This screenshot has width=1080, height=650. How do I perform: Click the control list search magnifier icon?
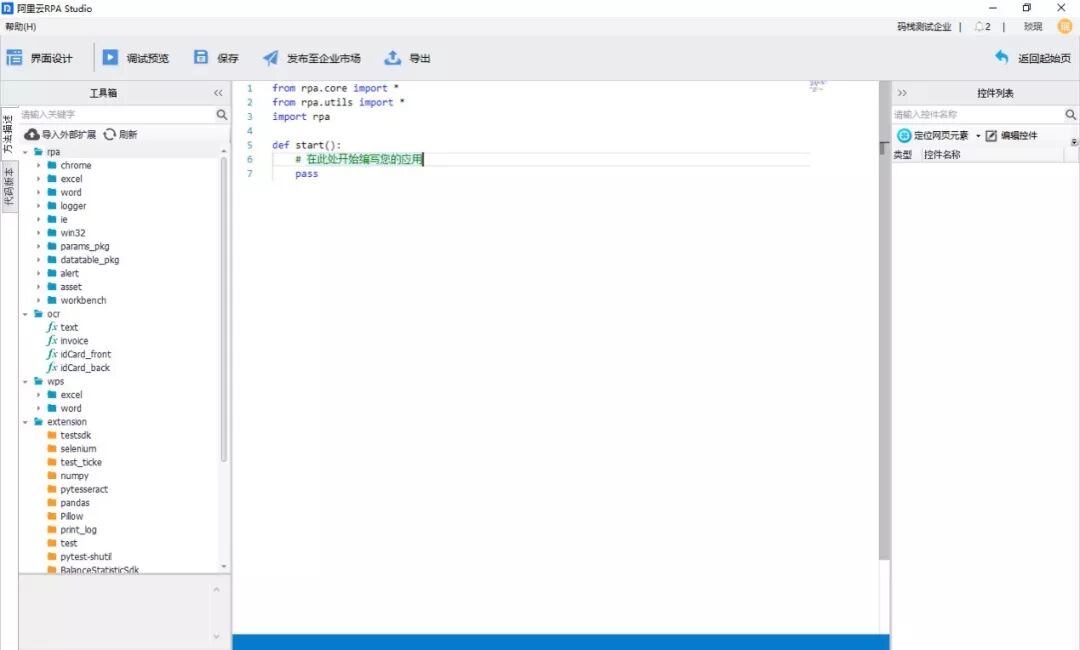[x=1070, y=114]
